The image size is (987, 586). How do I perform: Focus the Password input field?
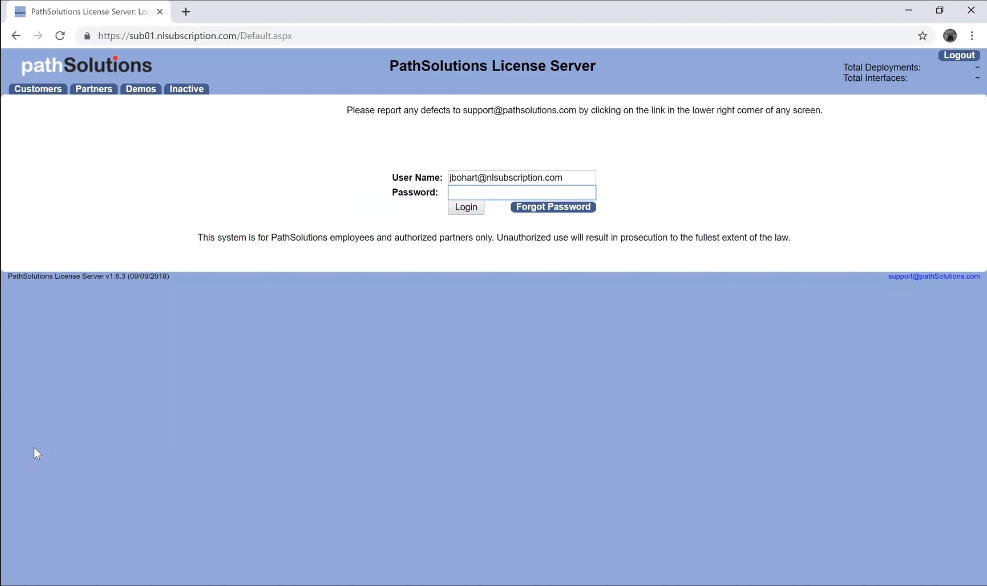(521, 192)
